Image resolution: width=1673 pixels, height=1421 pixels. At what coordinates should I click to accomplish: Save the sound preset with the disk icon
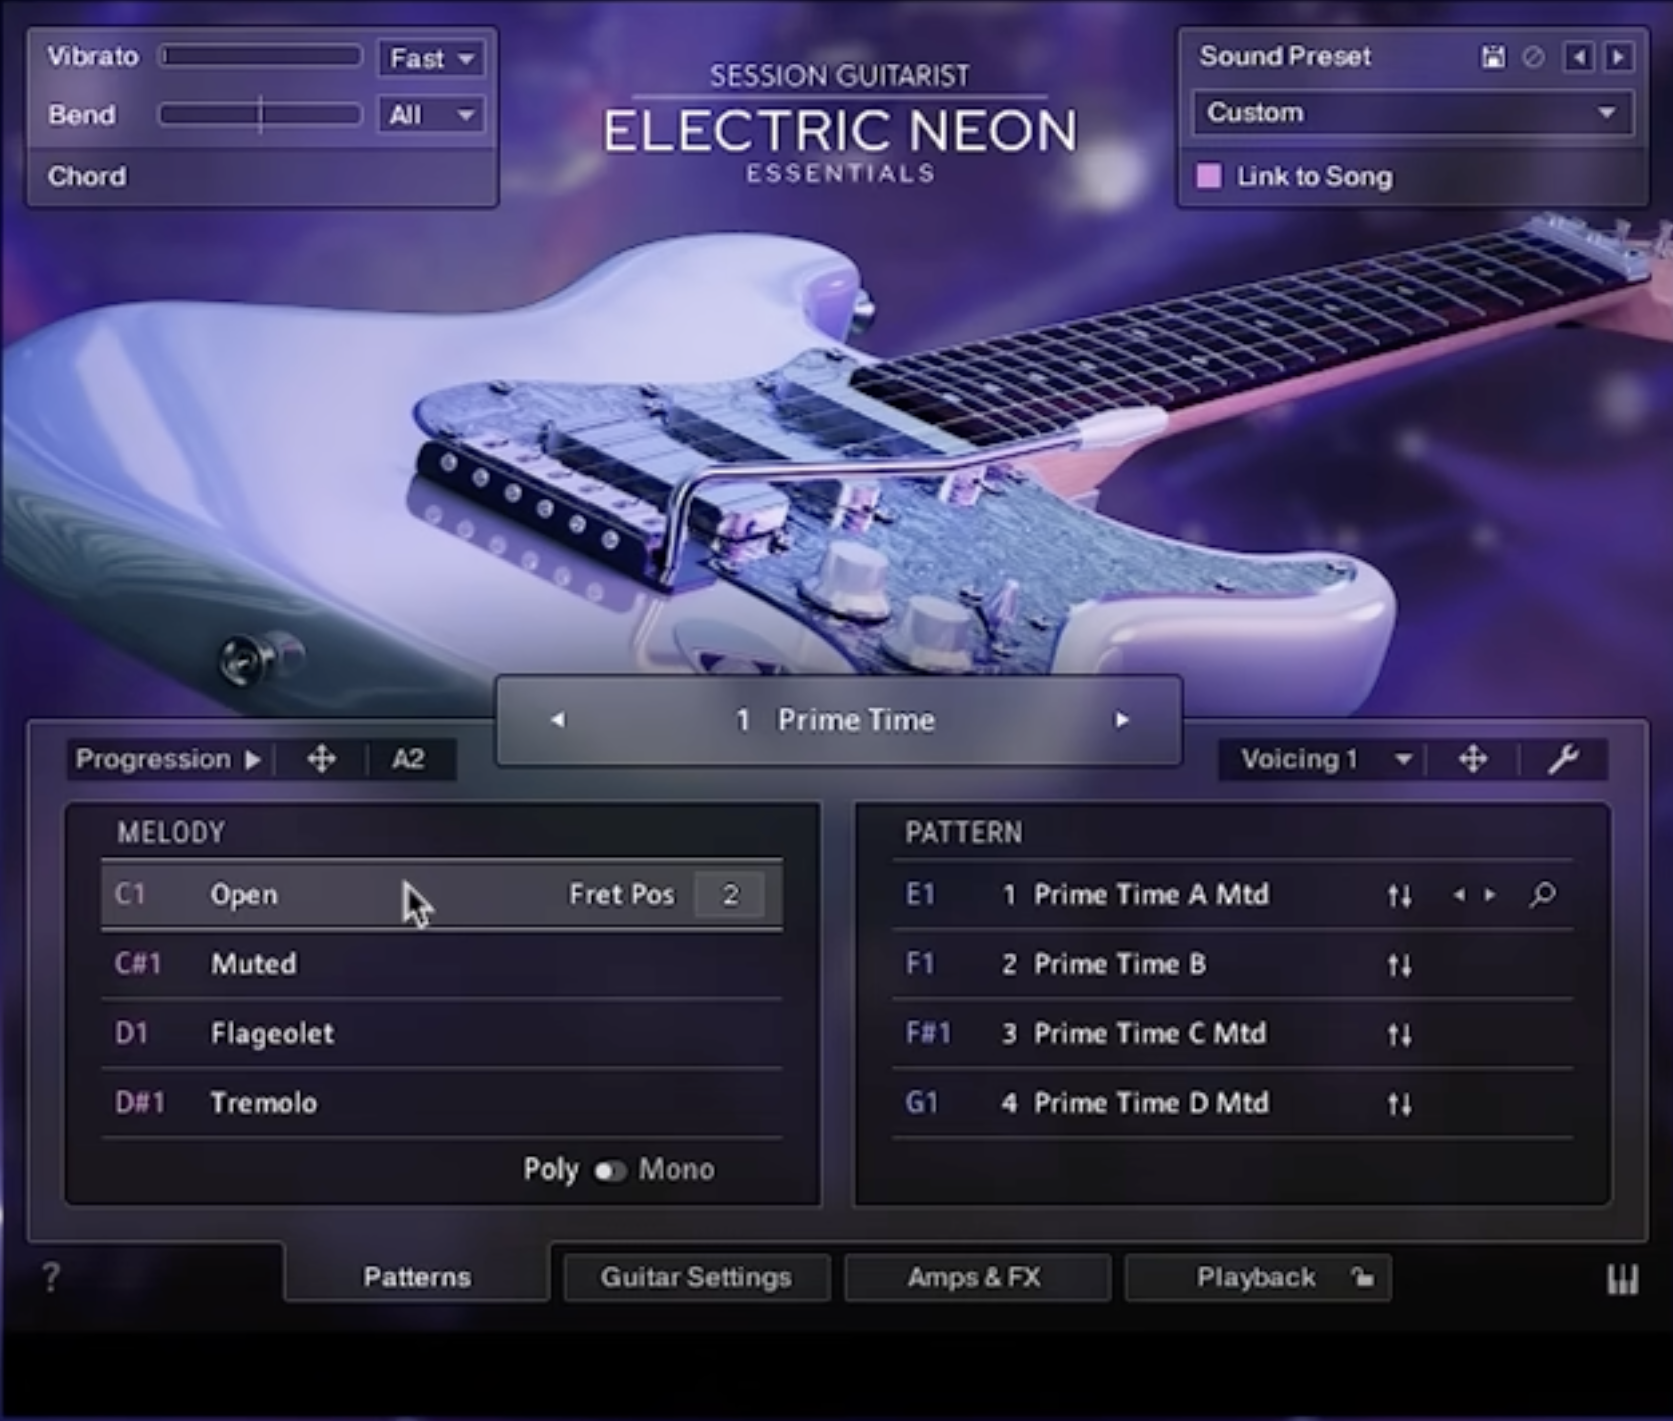[x=1492, y=57]
